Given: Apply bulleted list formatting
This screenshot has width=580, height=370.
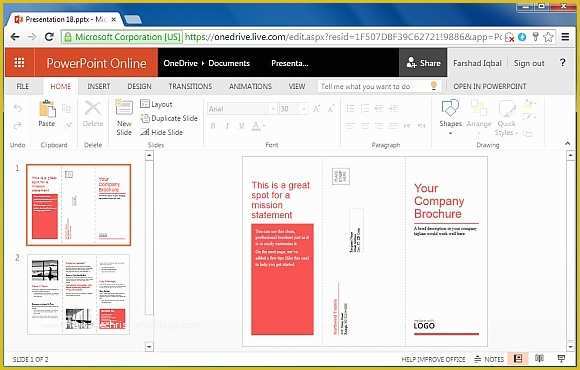Looking at the screenshot, I should [350, 108].
